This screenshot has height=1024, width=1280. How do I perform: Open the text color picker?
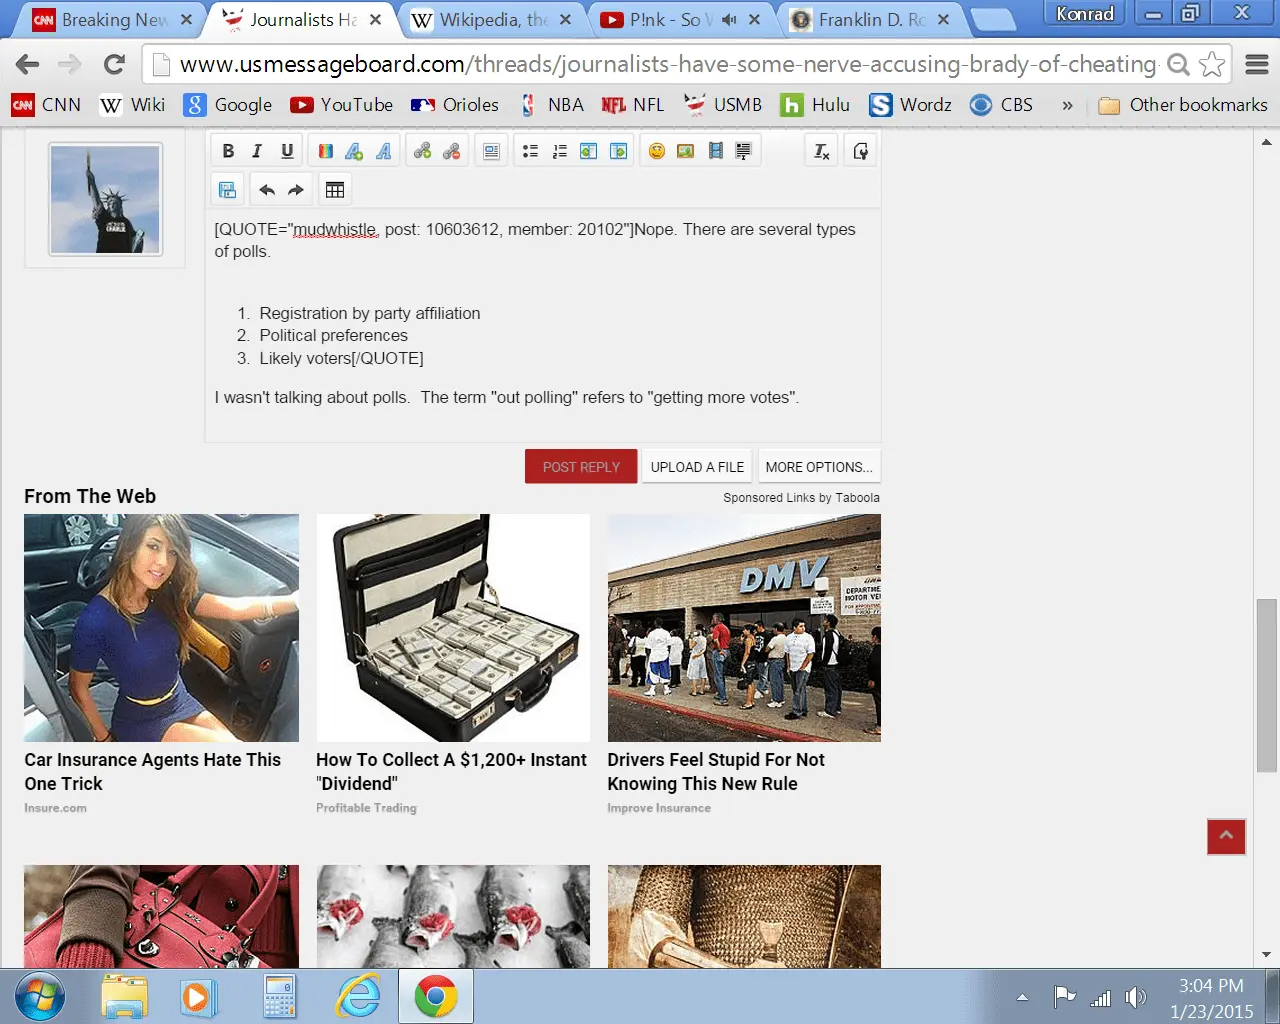coord(325,151)
